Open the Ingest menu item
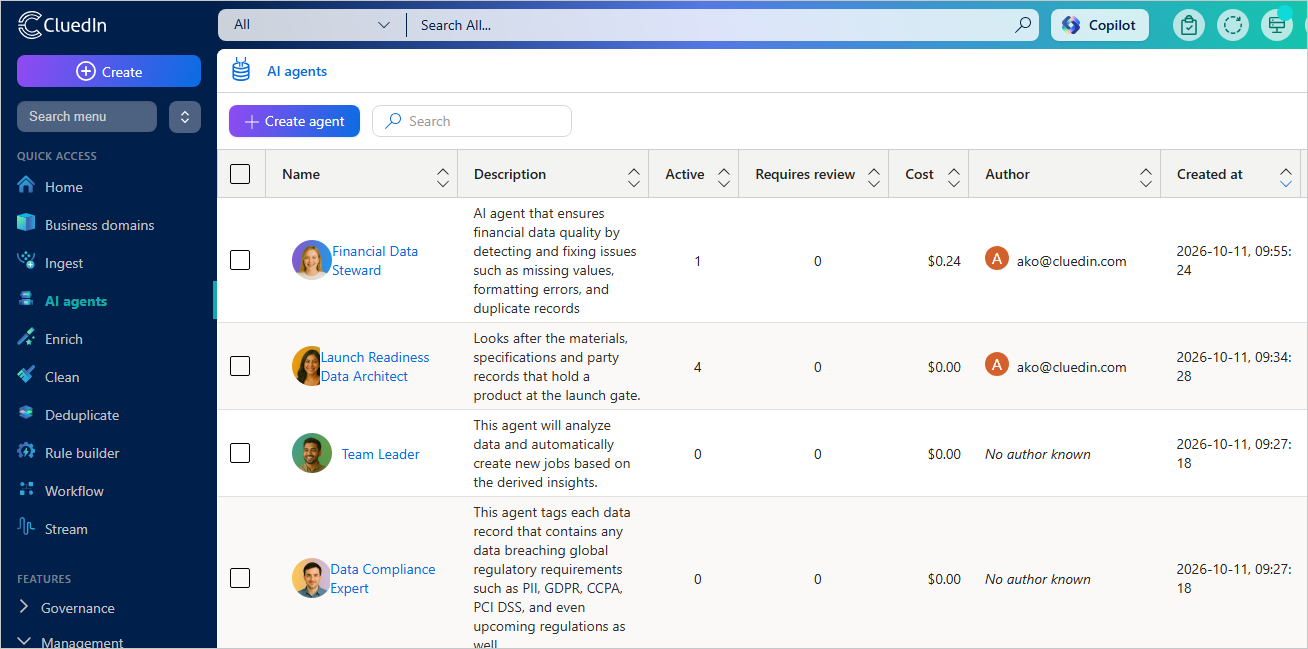 coord(64,262)
